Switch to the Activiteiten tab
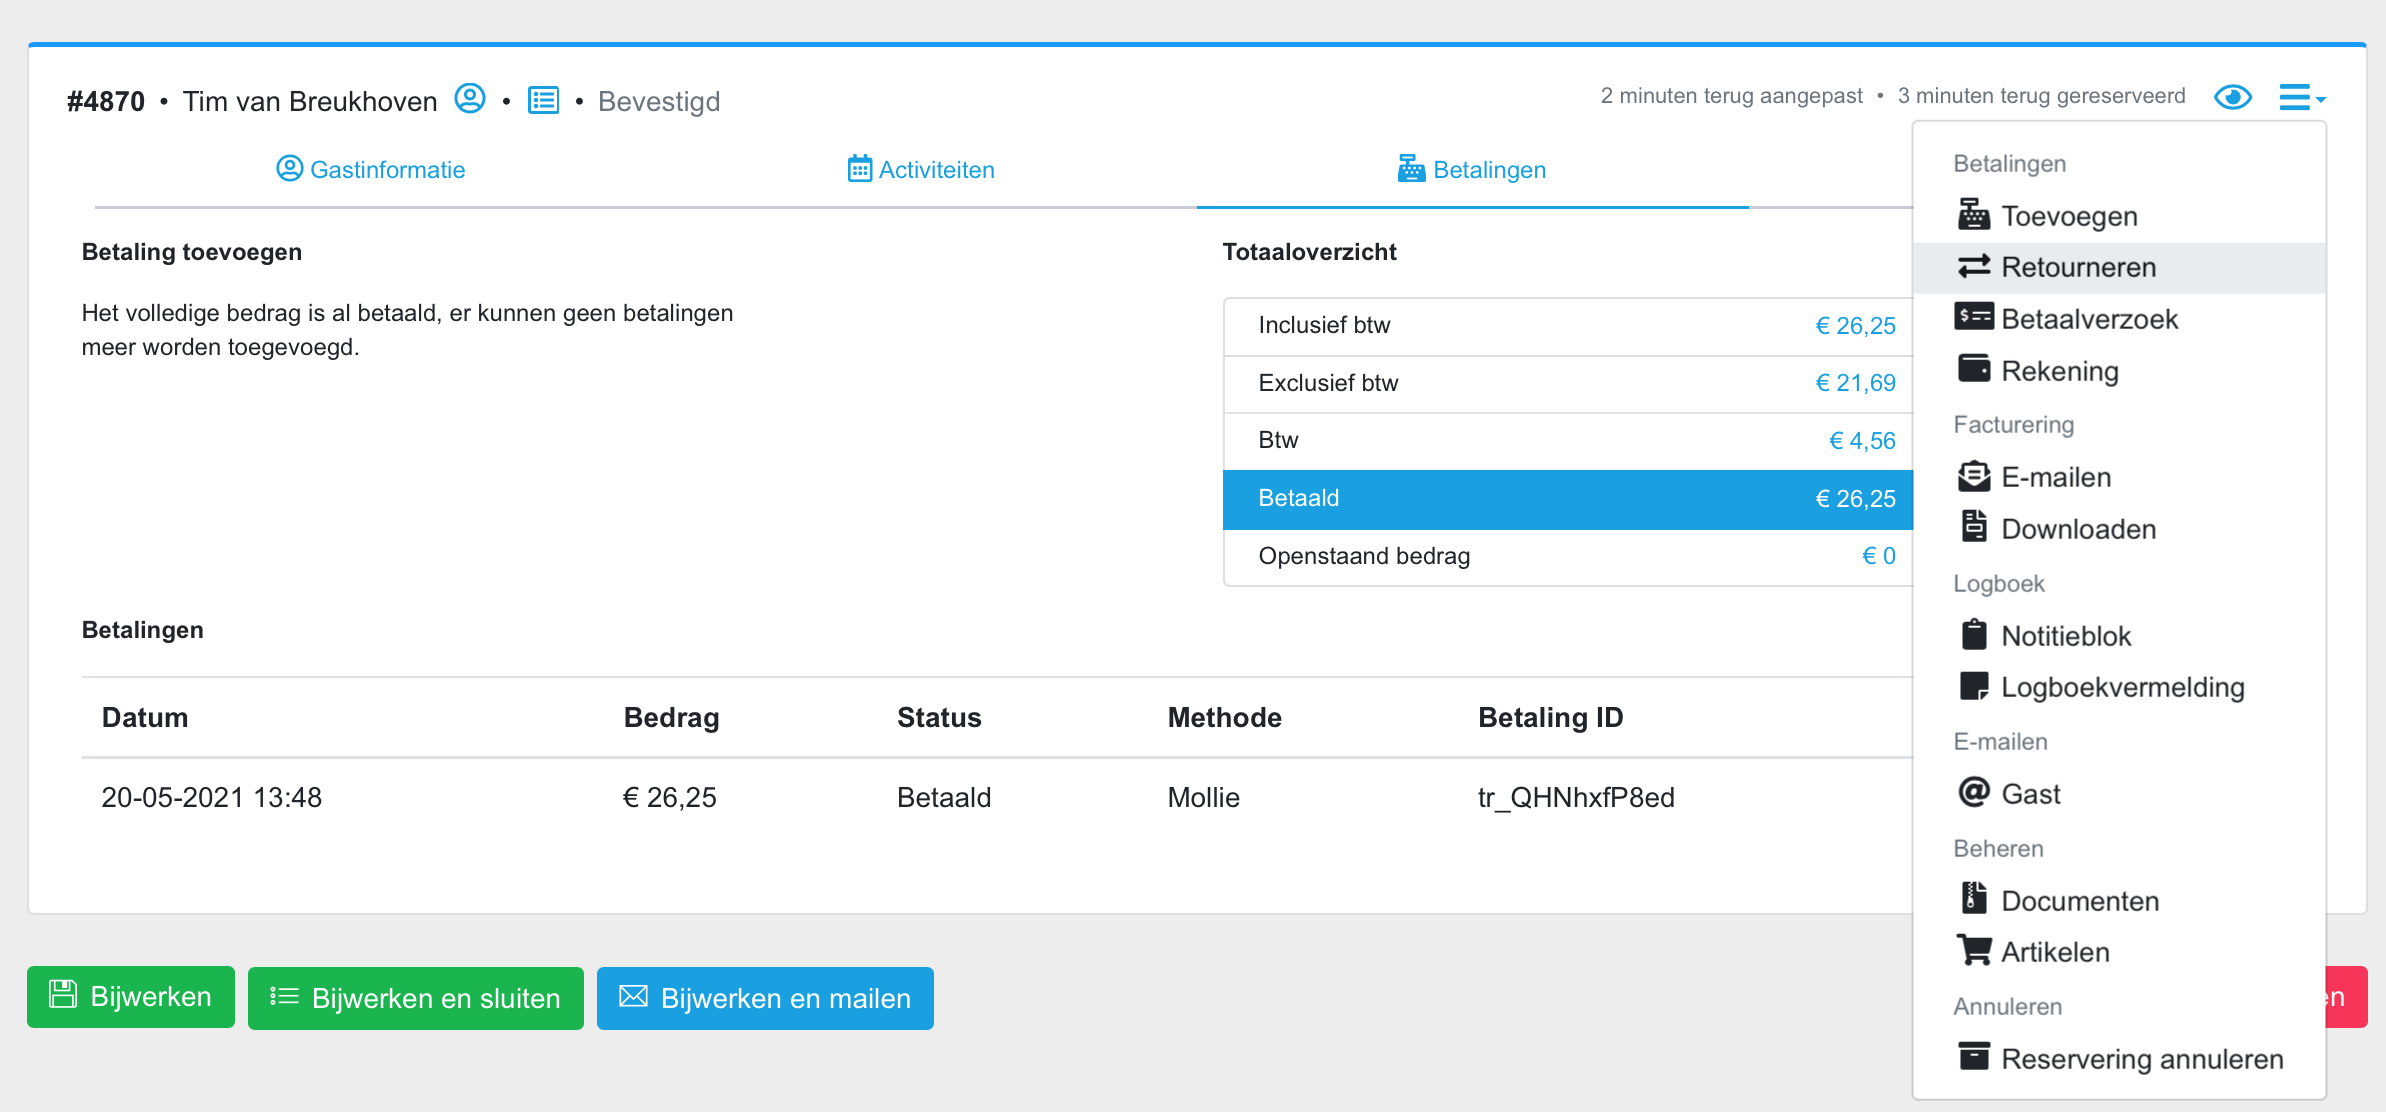Viewport: 2386px width, 1112px height. pos(921,169)
